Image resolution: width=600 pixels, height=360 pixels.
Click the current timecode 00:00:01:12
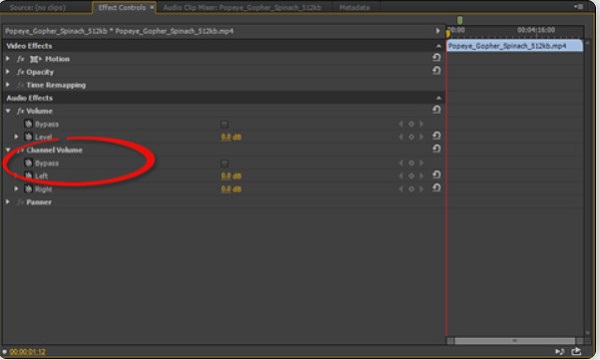[28, 352]
